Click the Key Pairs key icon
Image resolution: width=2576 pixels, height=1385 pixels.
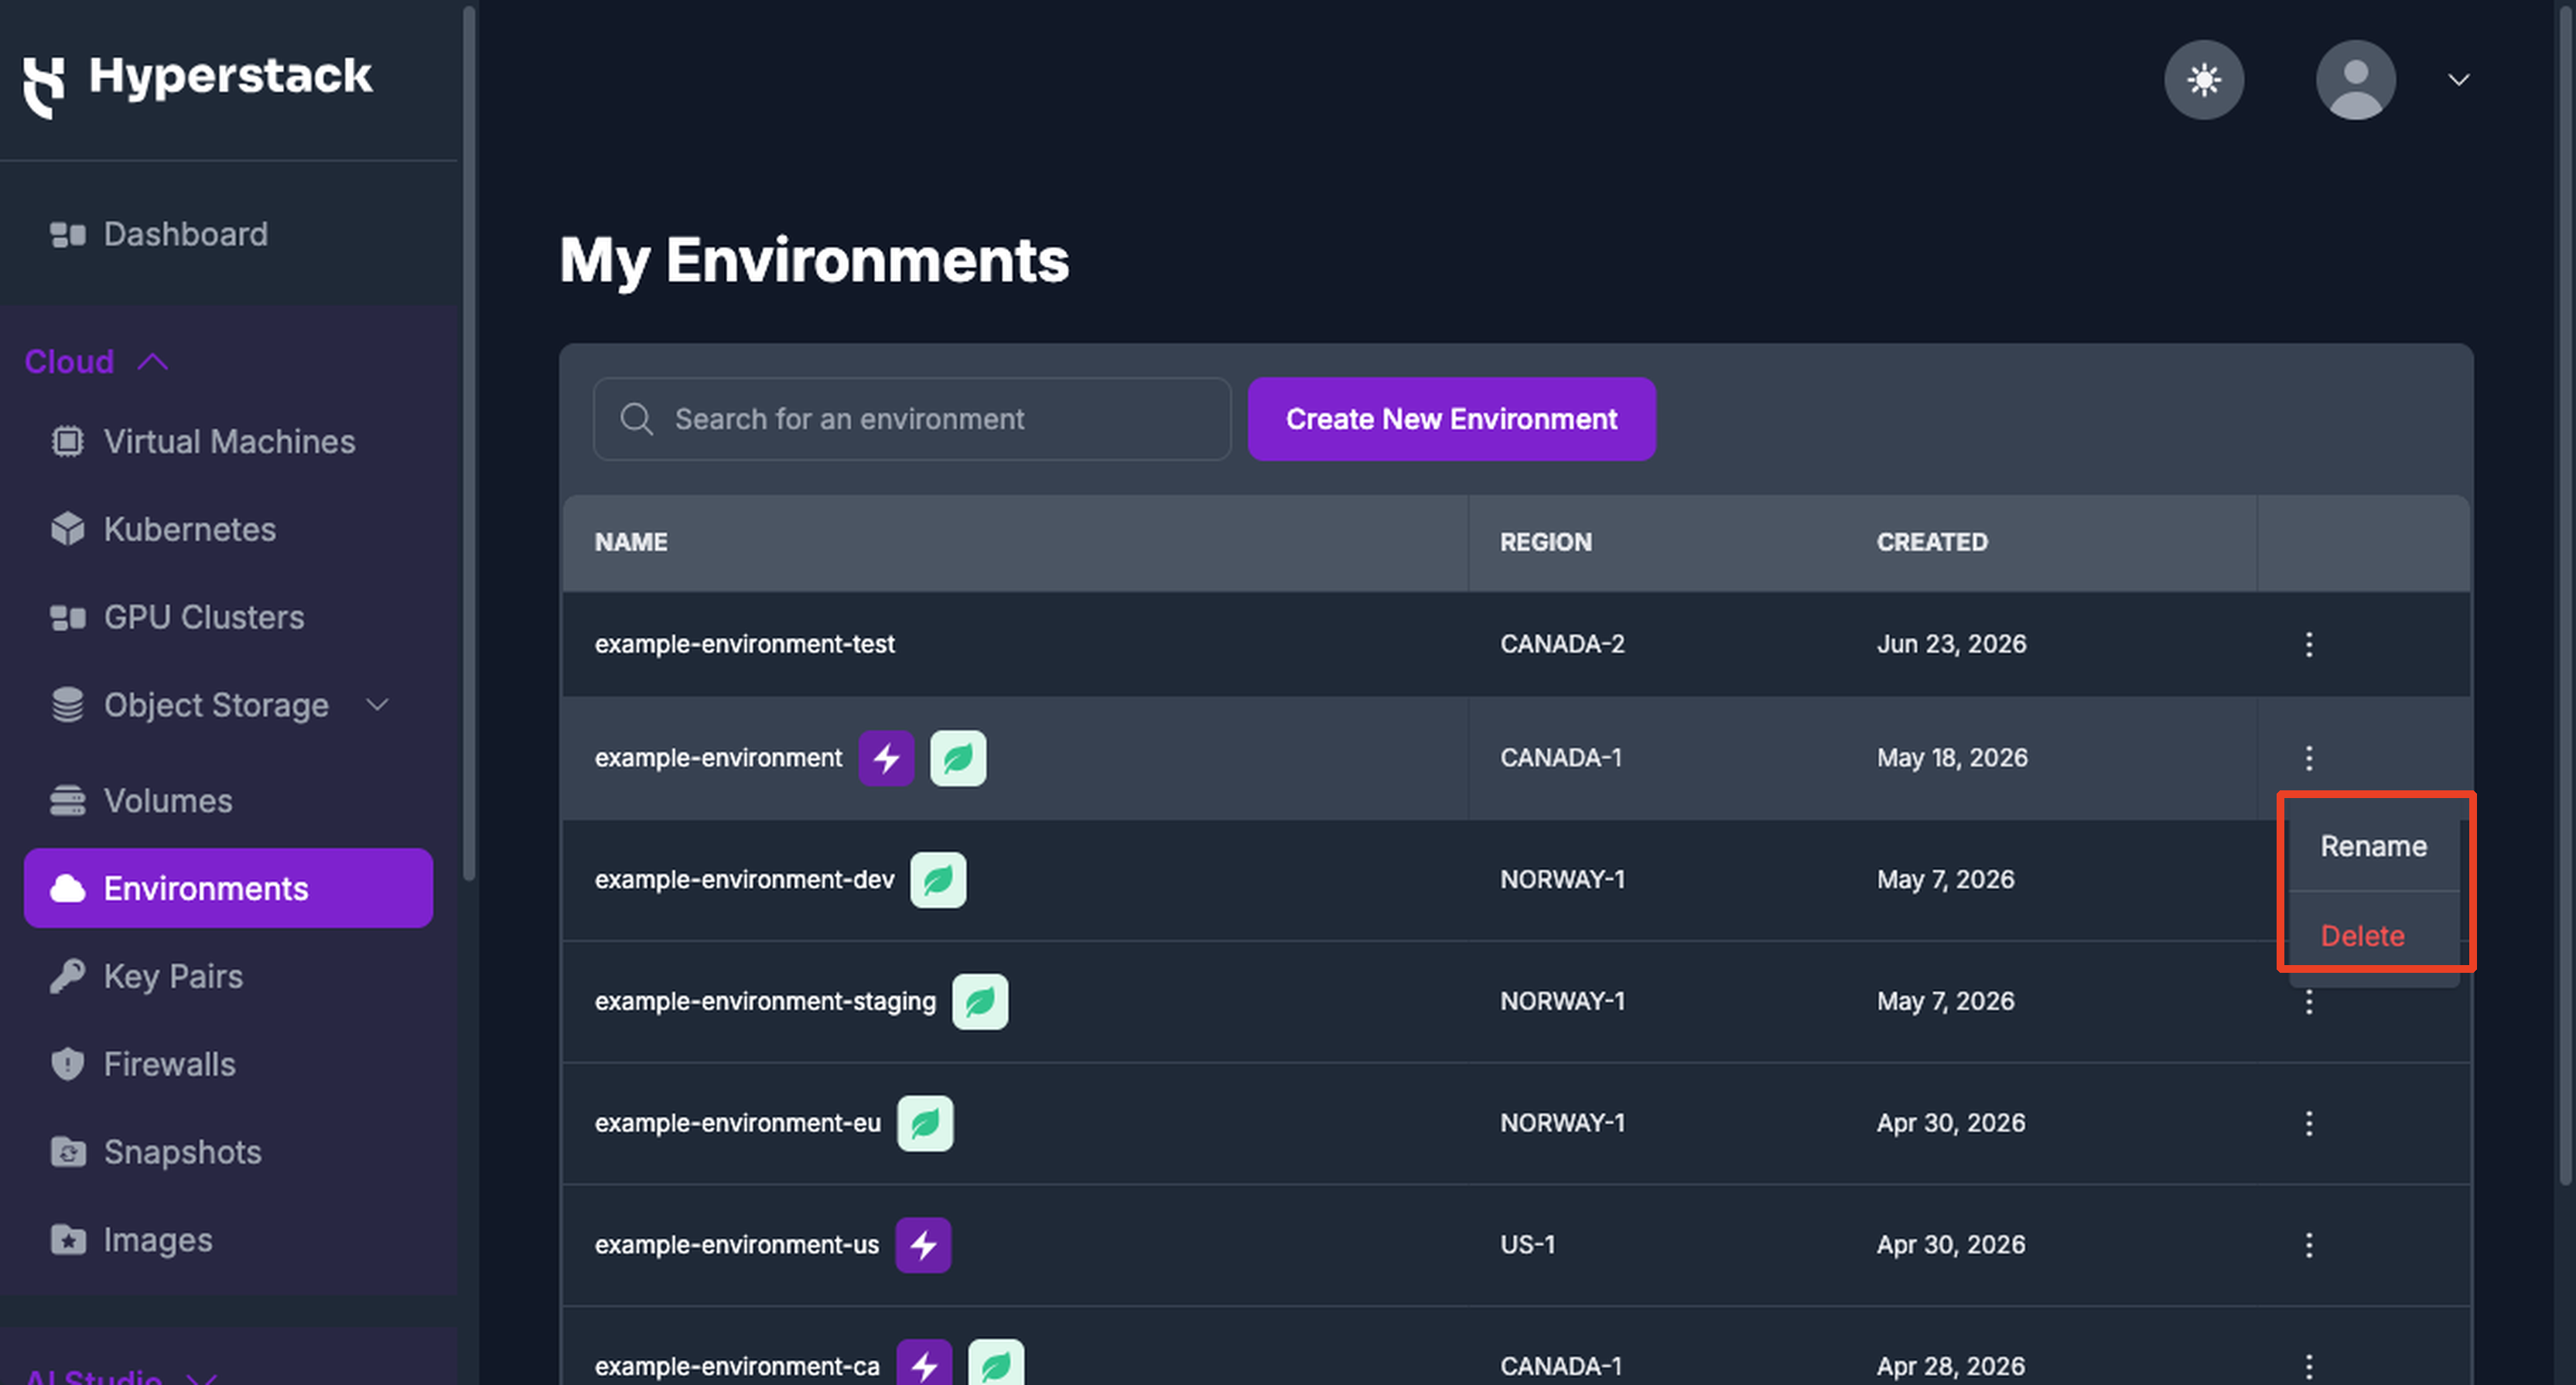click(x=68, y=976)
